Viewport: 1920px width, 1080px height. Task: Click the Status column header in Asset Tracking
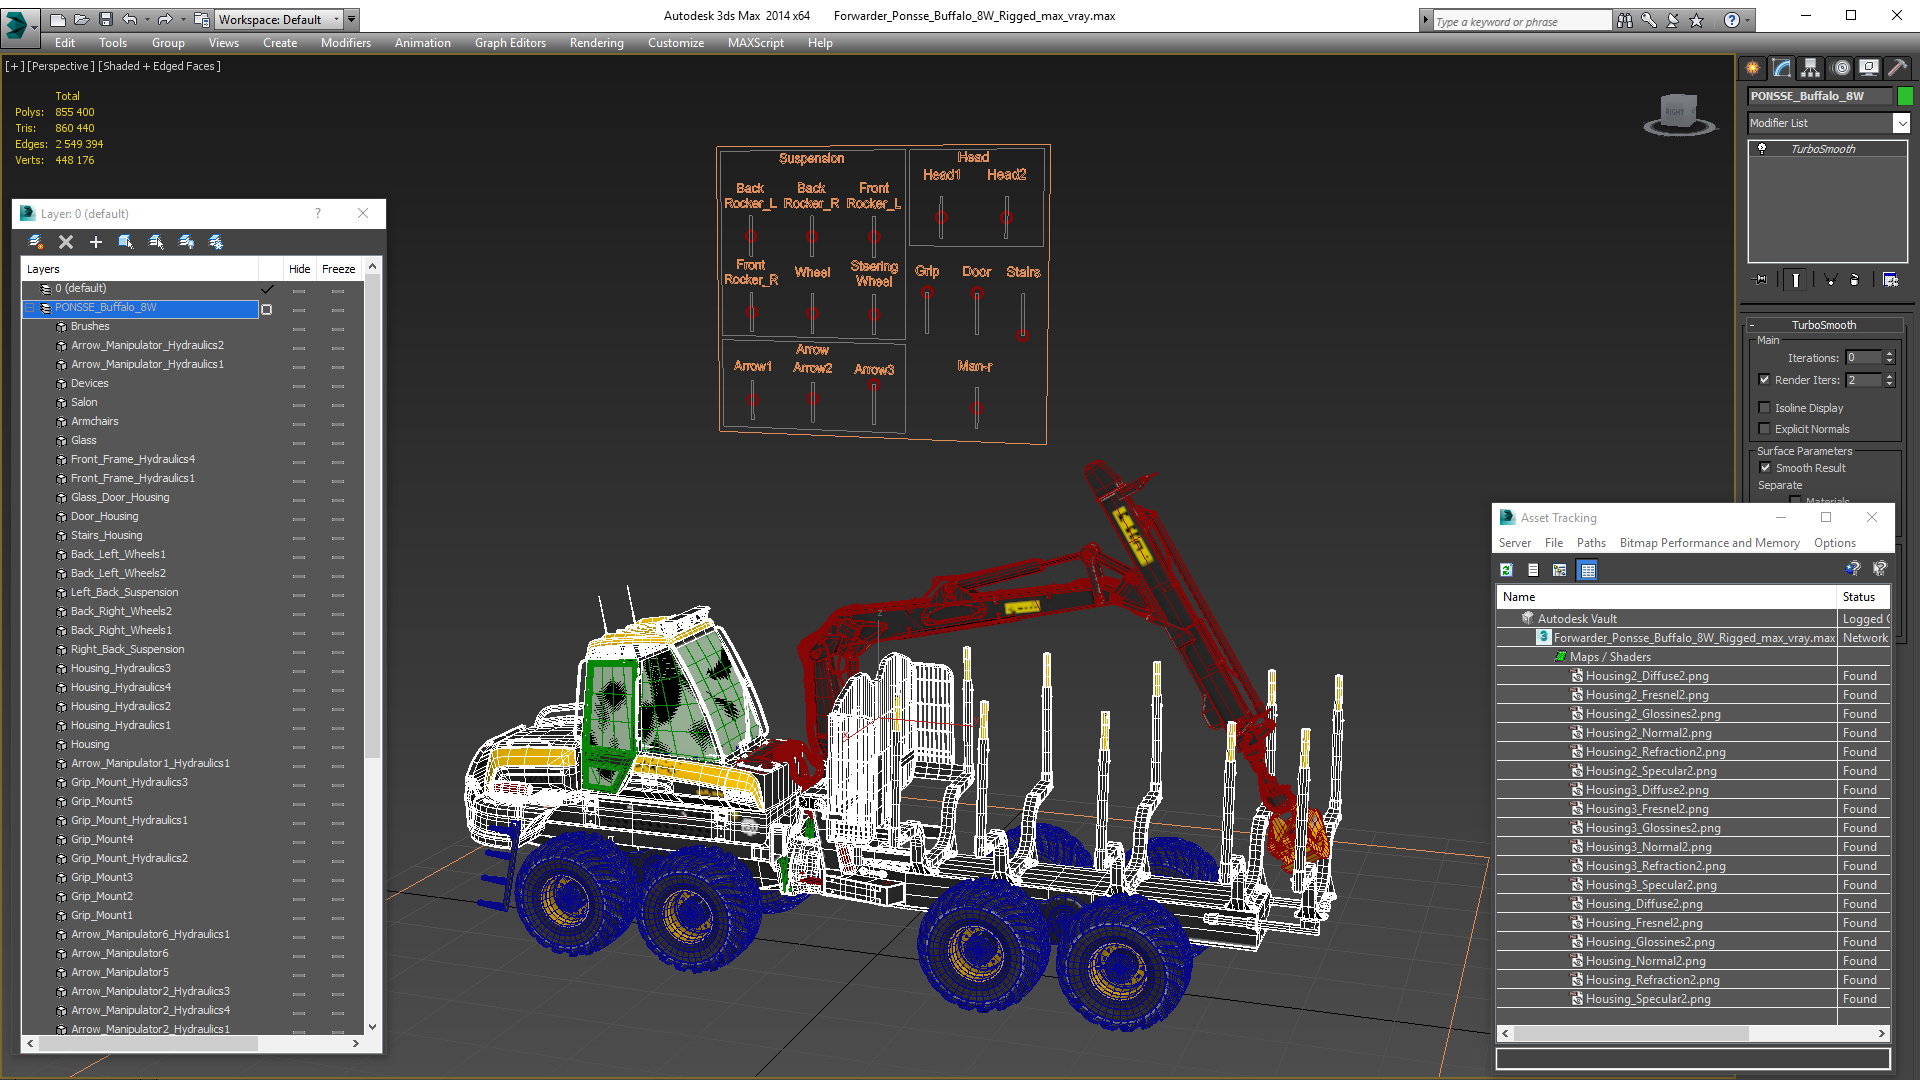[1863, 597]
